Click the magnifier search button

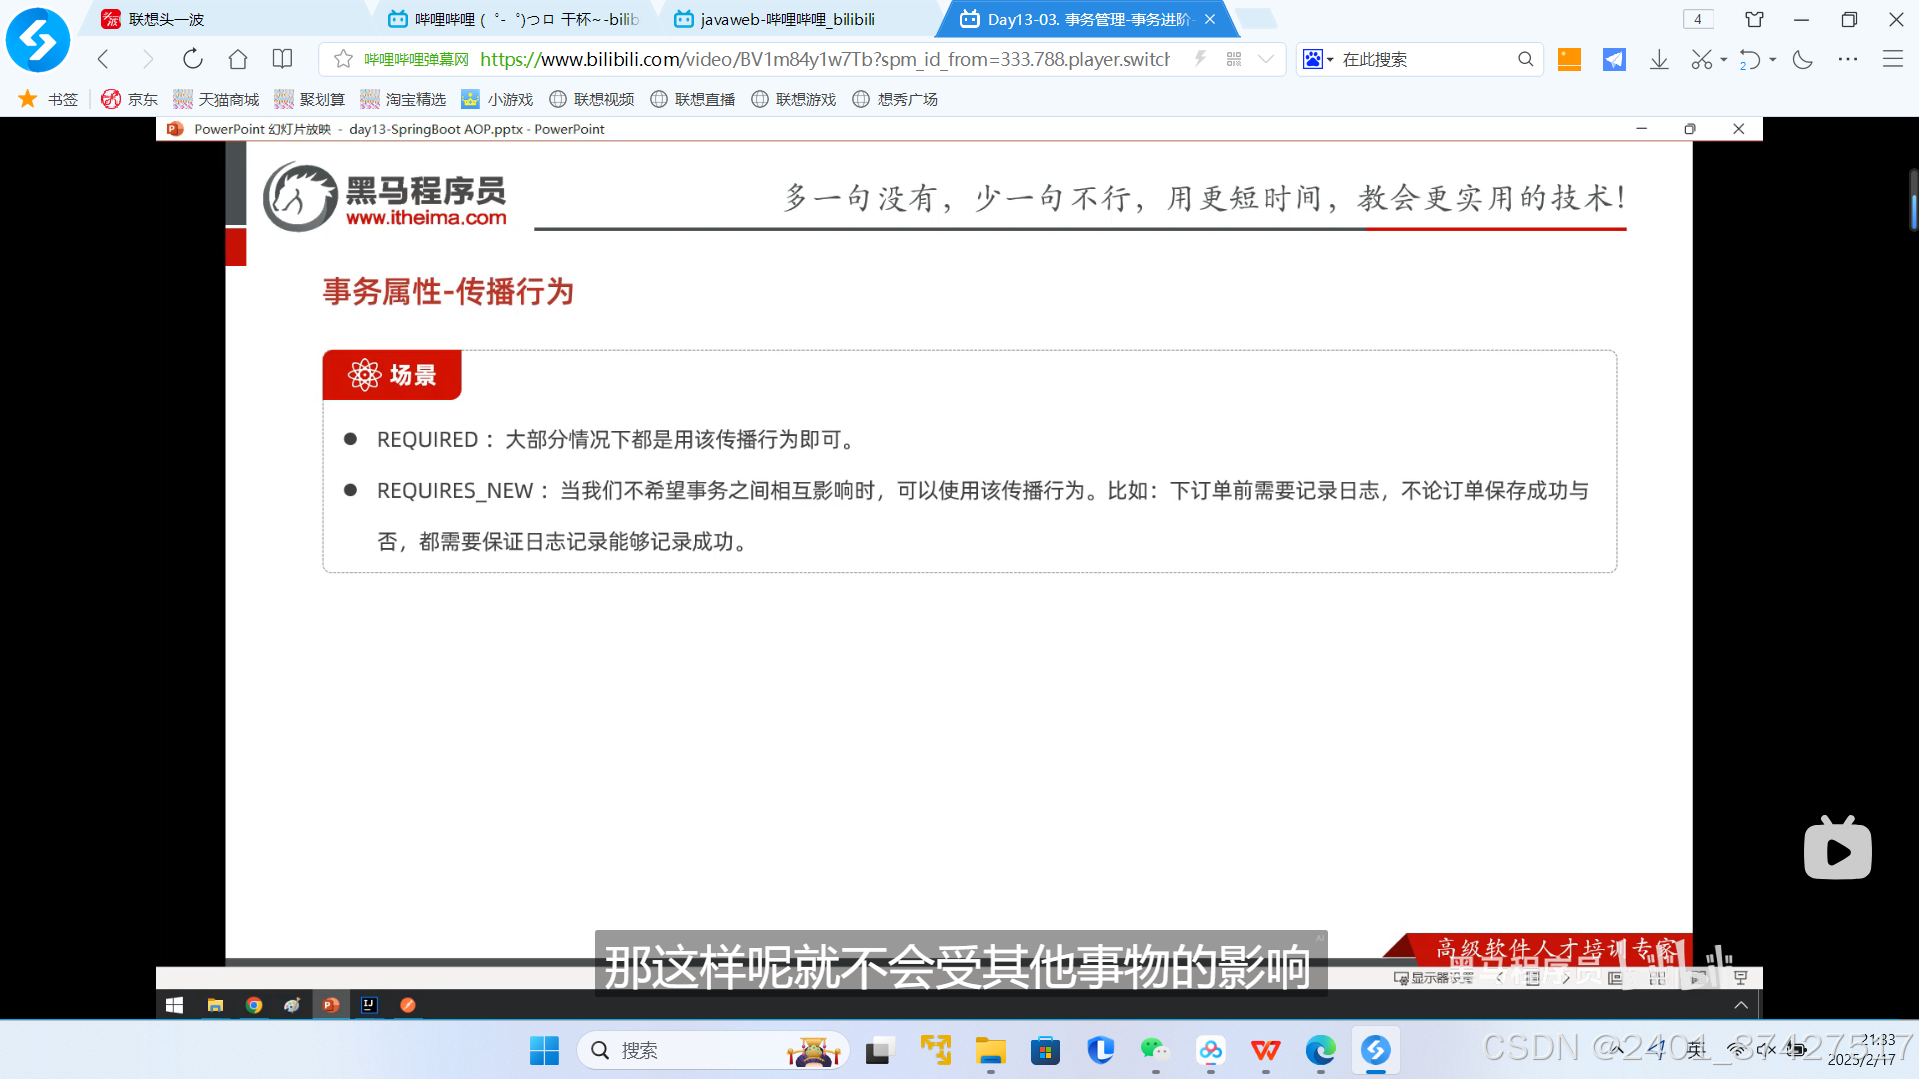pos(1525,59)
